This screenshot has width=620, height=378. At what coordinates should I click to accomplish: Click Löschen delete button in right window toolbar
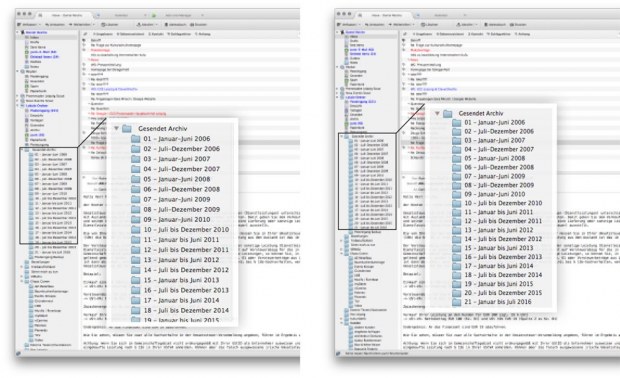click(429, 25)
